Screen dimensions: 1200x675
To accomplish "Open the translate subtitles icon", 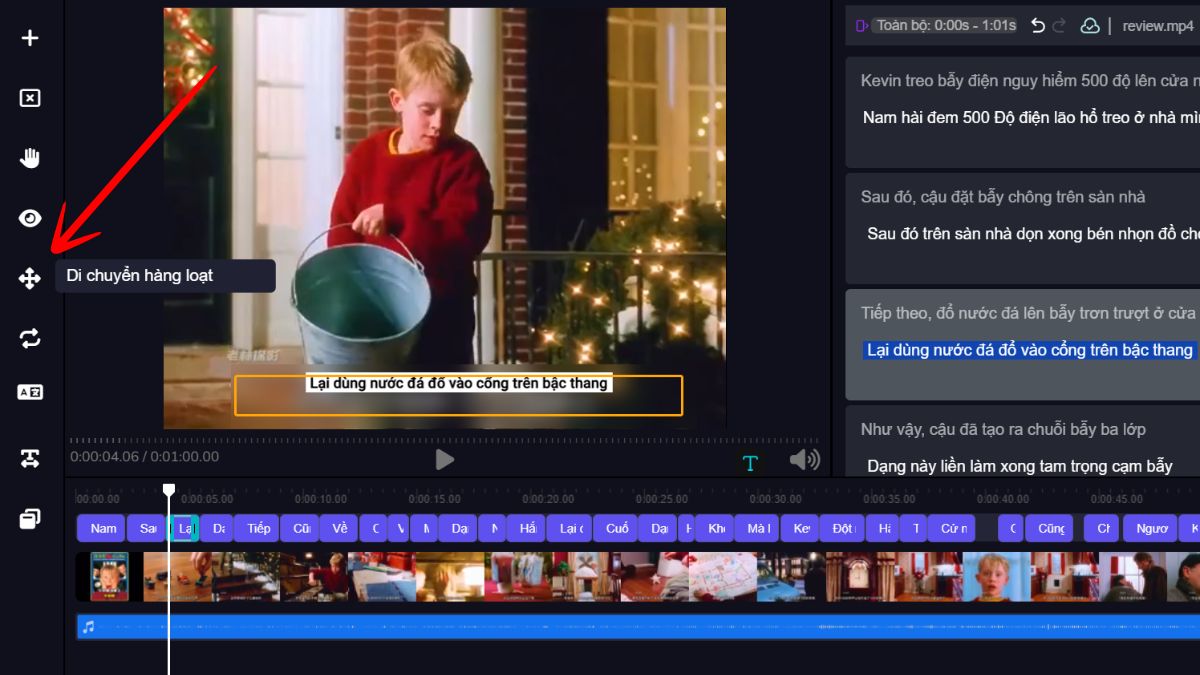I will click(30, 392).
